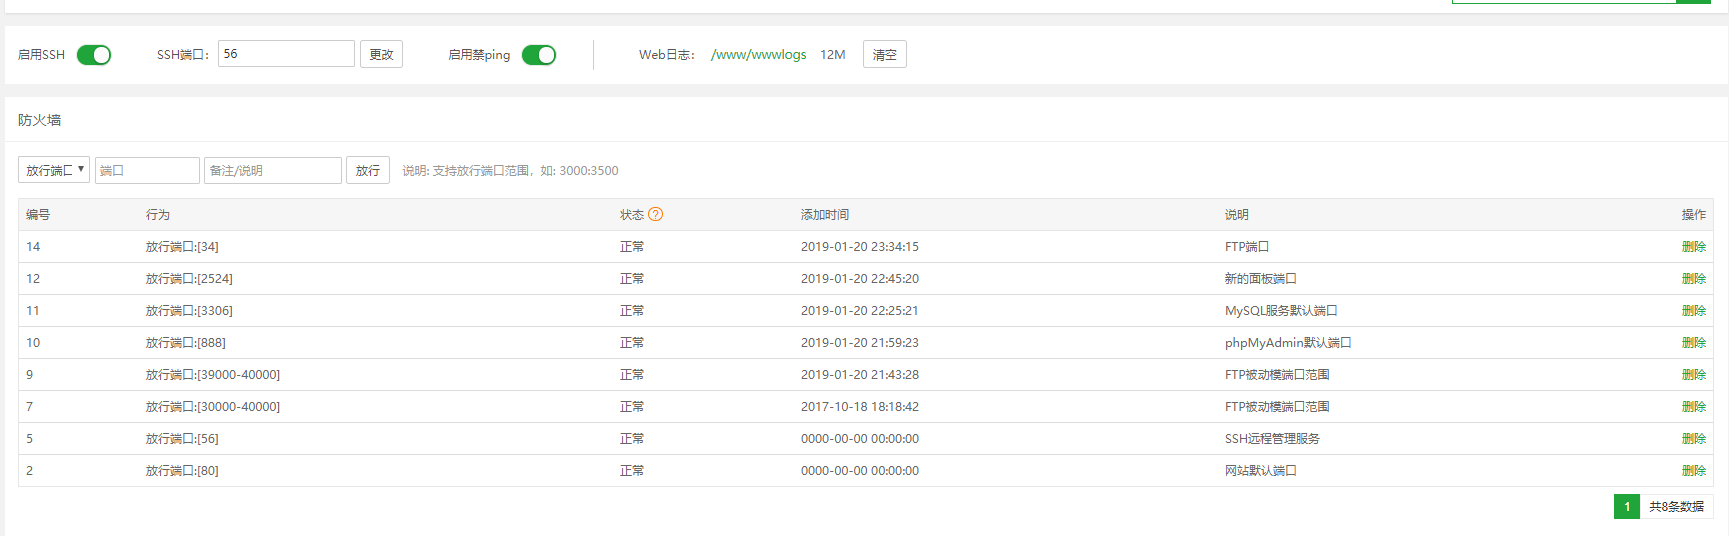Click the 共8条数据 total count text
The height and width of the screenshot is (536, 1729).
click(1677, 507)
